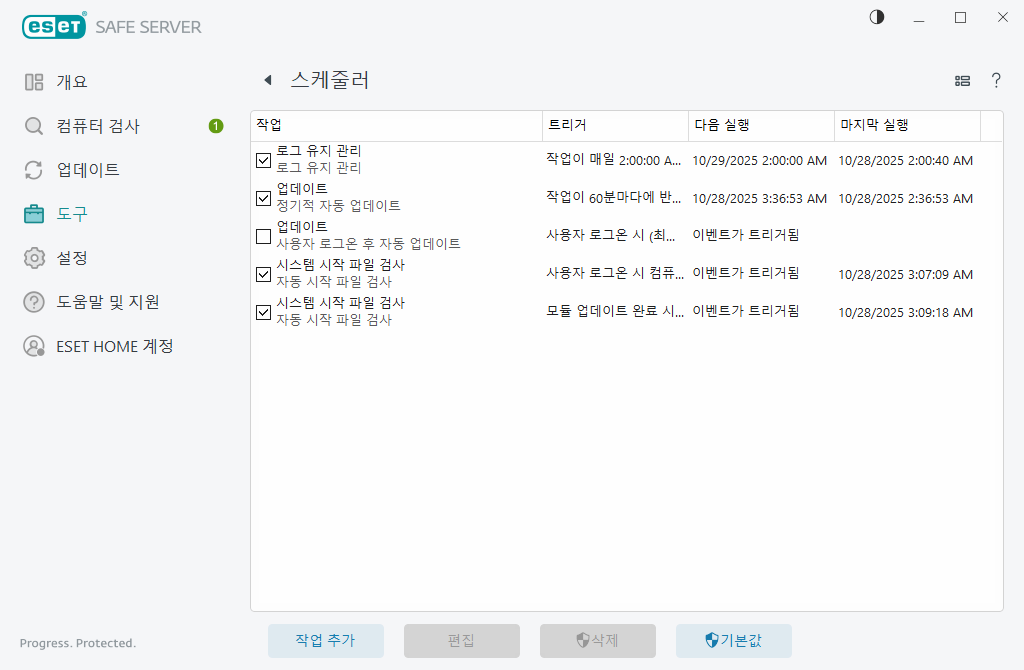
Task: Click the 설정 gear icon
Action: pyautogui.click(x=33, y=257)
